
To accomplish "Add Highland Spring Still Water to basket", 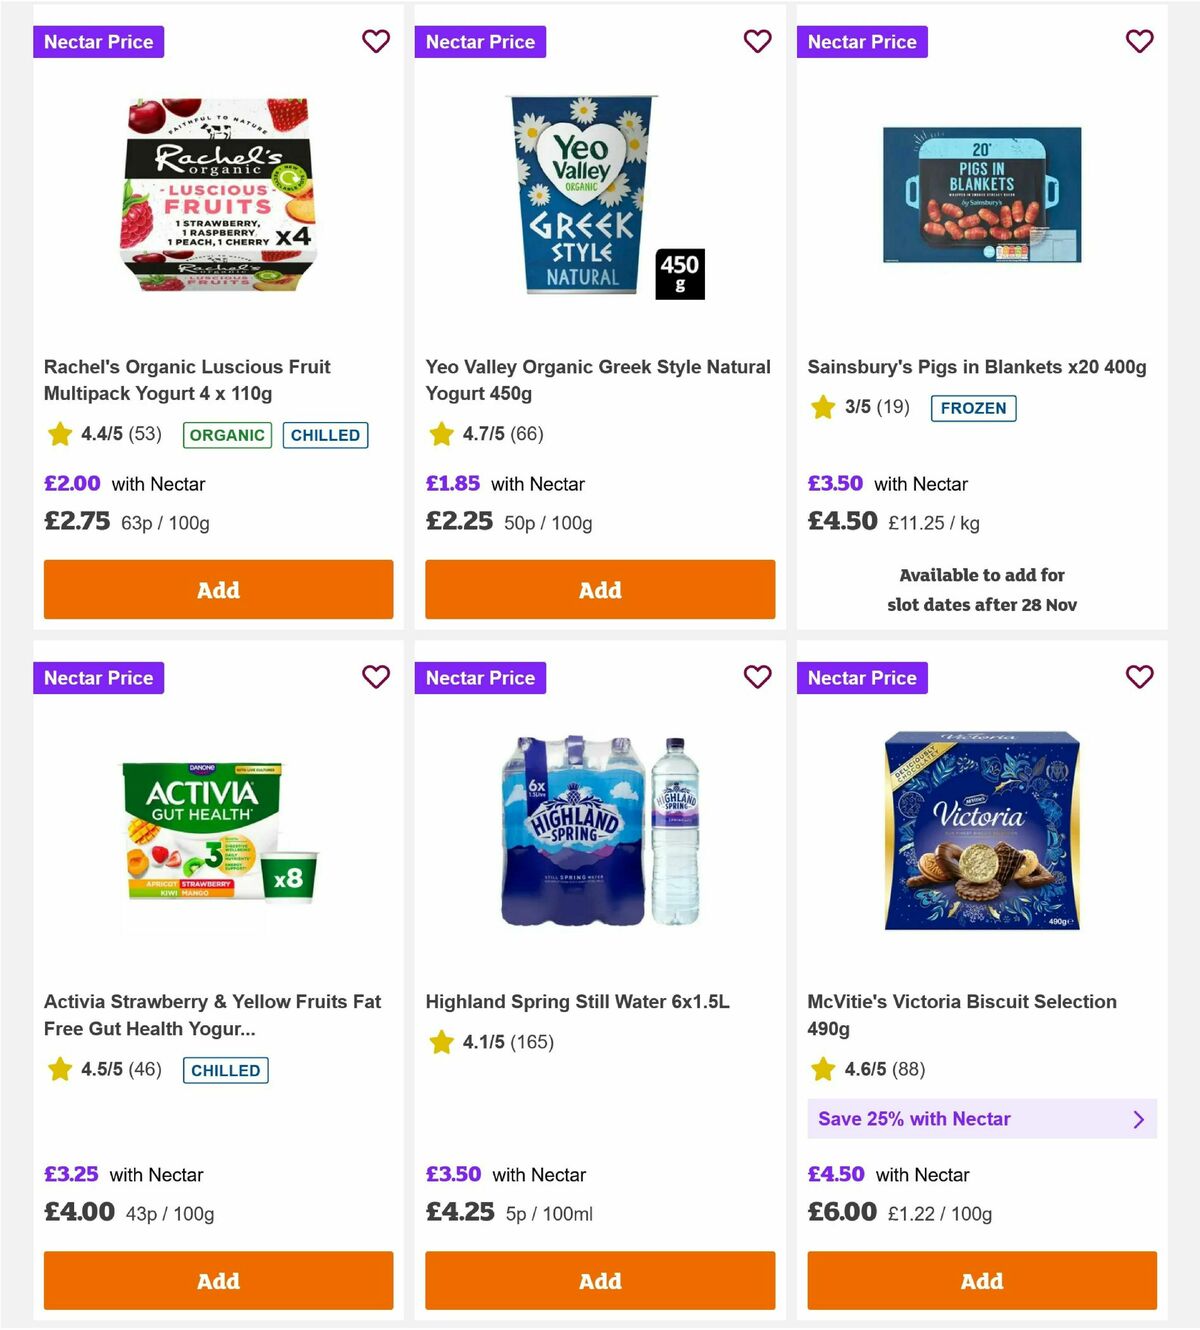I will click(x=599, y=1280).
